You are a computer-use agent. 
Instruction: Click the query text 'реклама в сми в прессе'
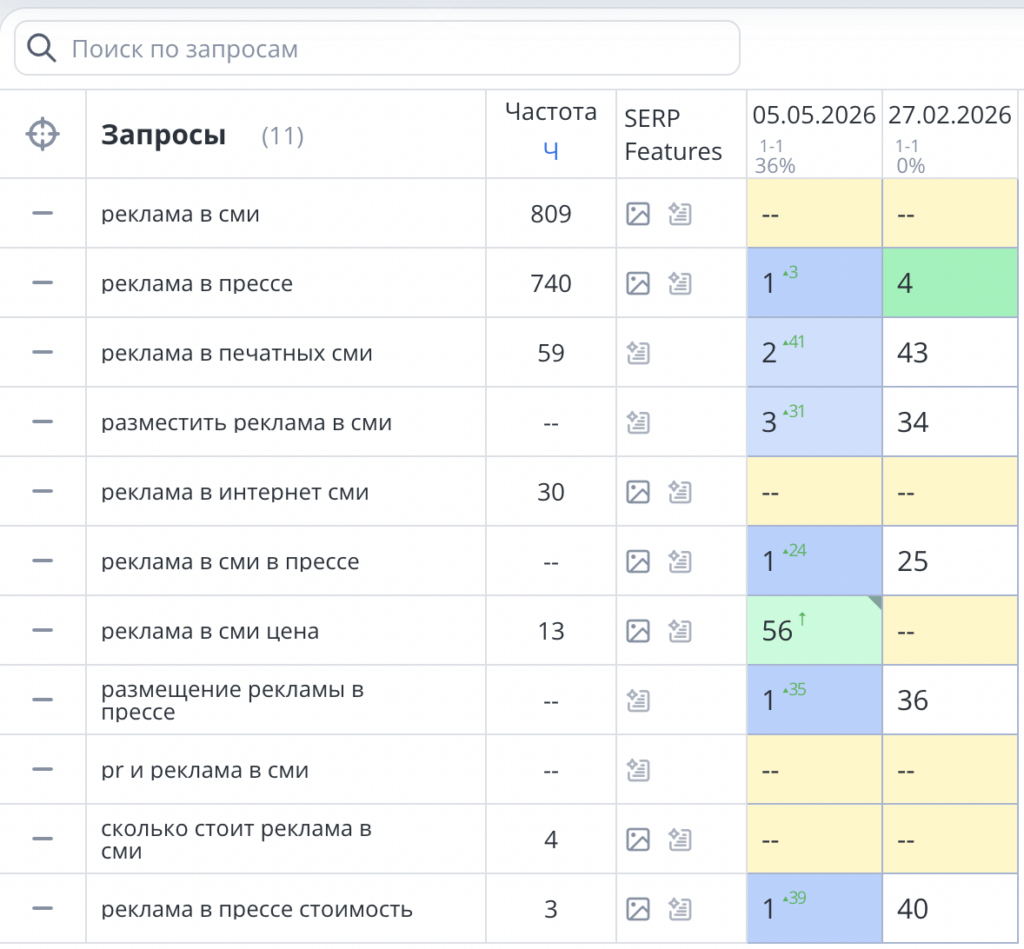230,562
